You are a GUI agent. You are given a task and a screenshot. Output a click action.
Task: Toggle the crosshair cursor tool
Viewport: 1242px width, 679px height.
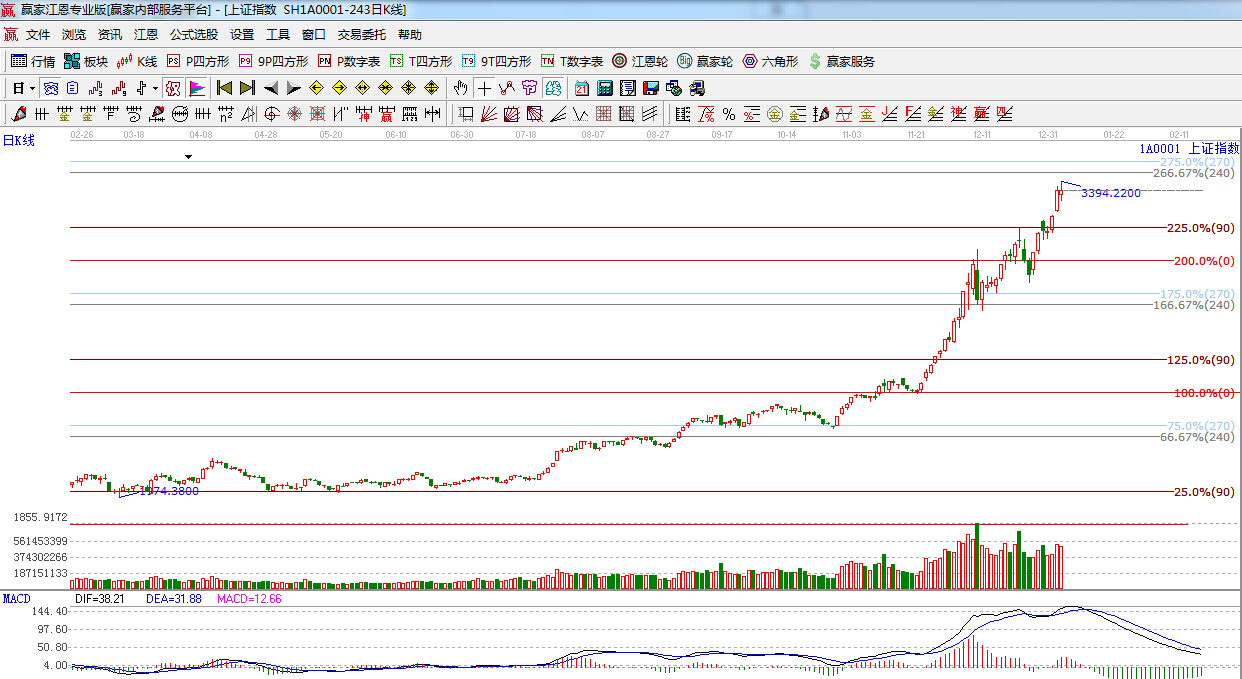484,88
